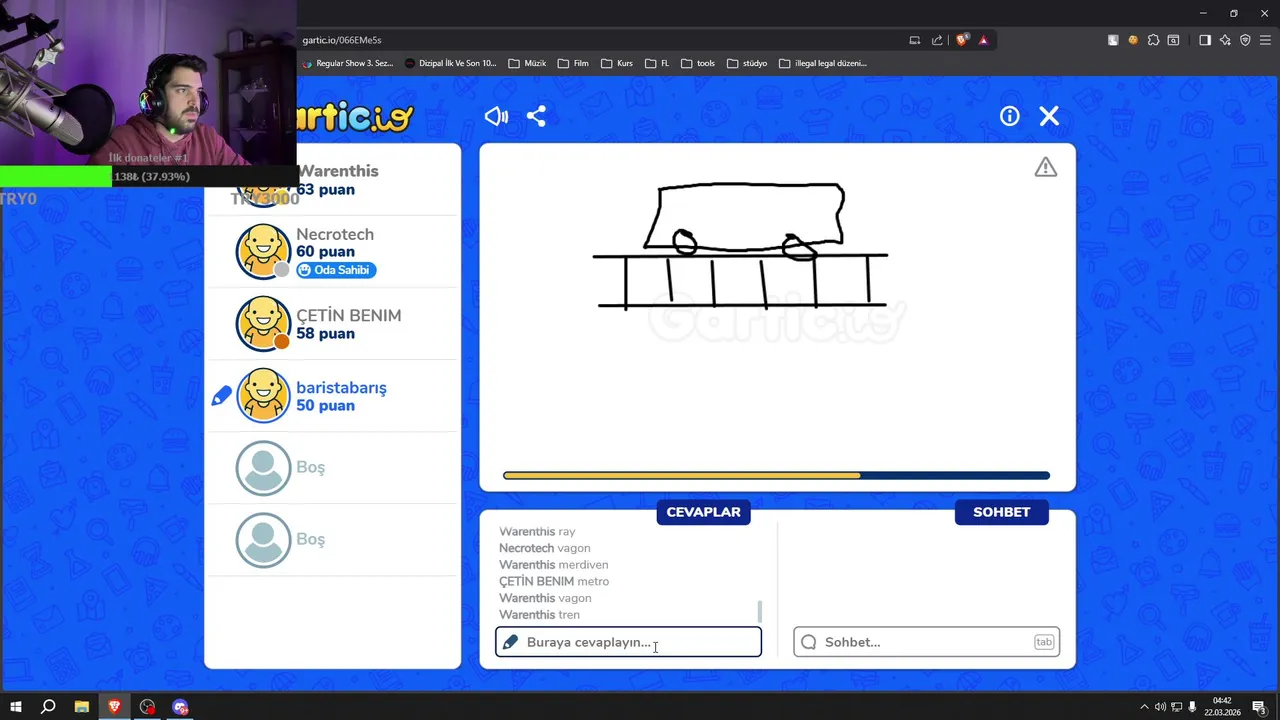Open the stüdyo bookmarks folder

click(747, 63)
